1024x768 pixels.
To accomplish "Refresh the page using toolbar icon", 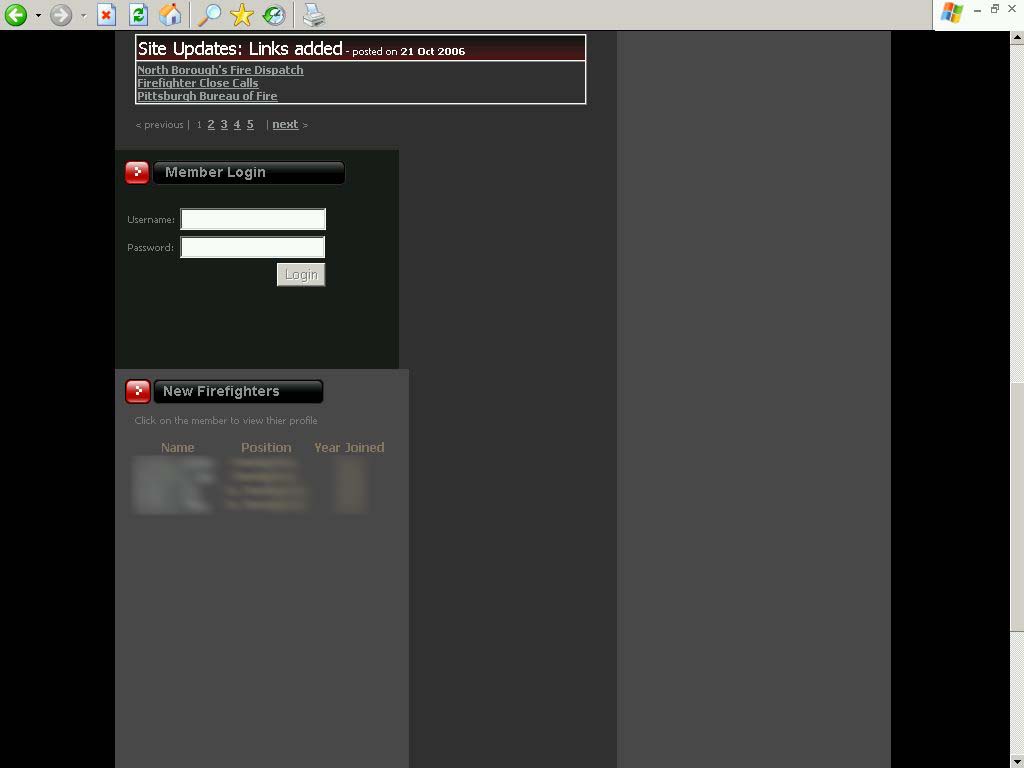I will click(138, 15).
